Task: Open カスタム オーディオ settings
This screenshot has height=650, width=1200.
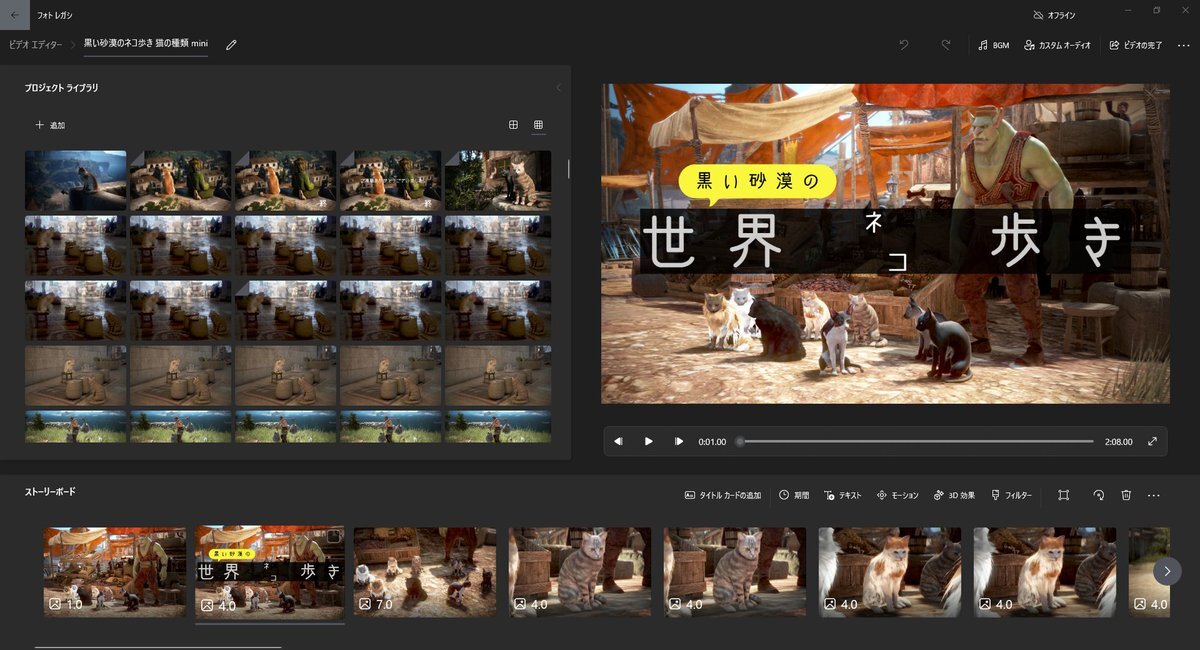Action: [1057, 45]
